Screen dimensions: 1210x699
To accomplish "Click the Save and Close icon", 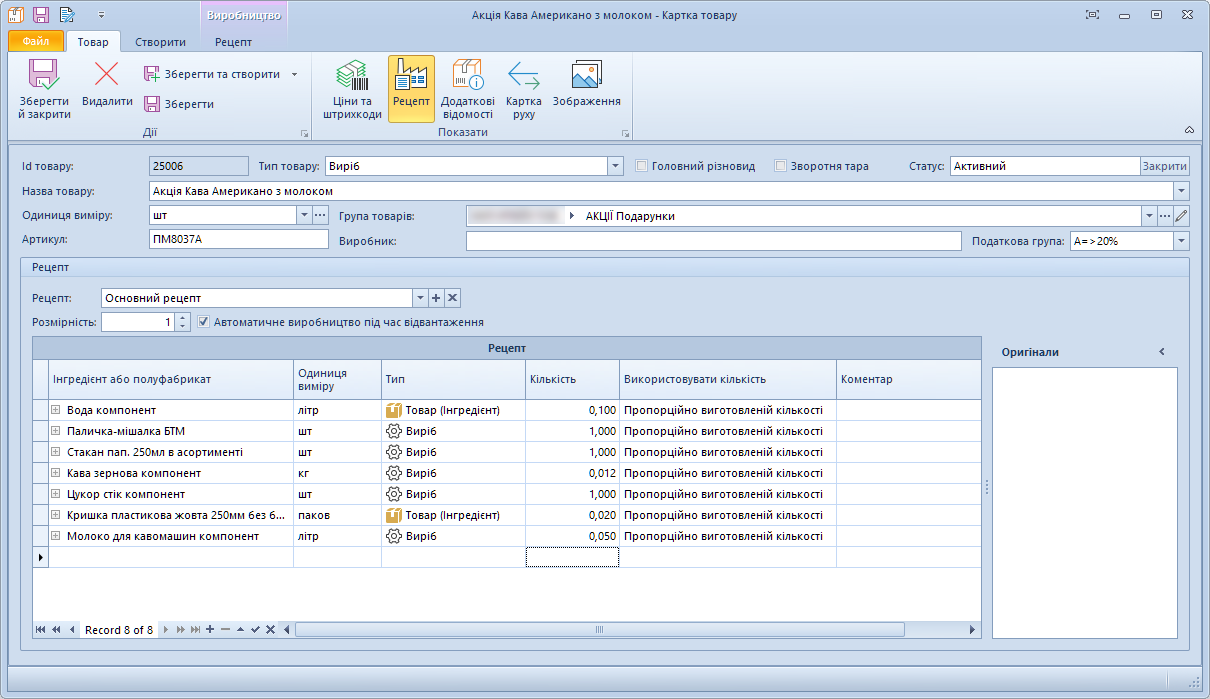I will coord(44,88).
